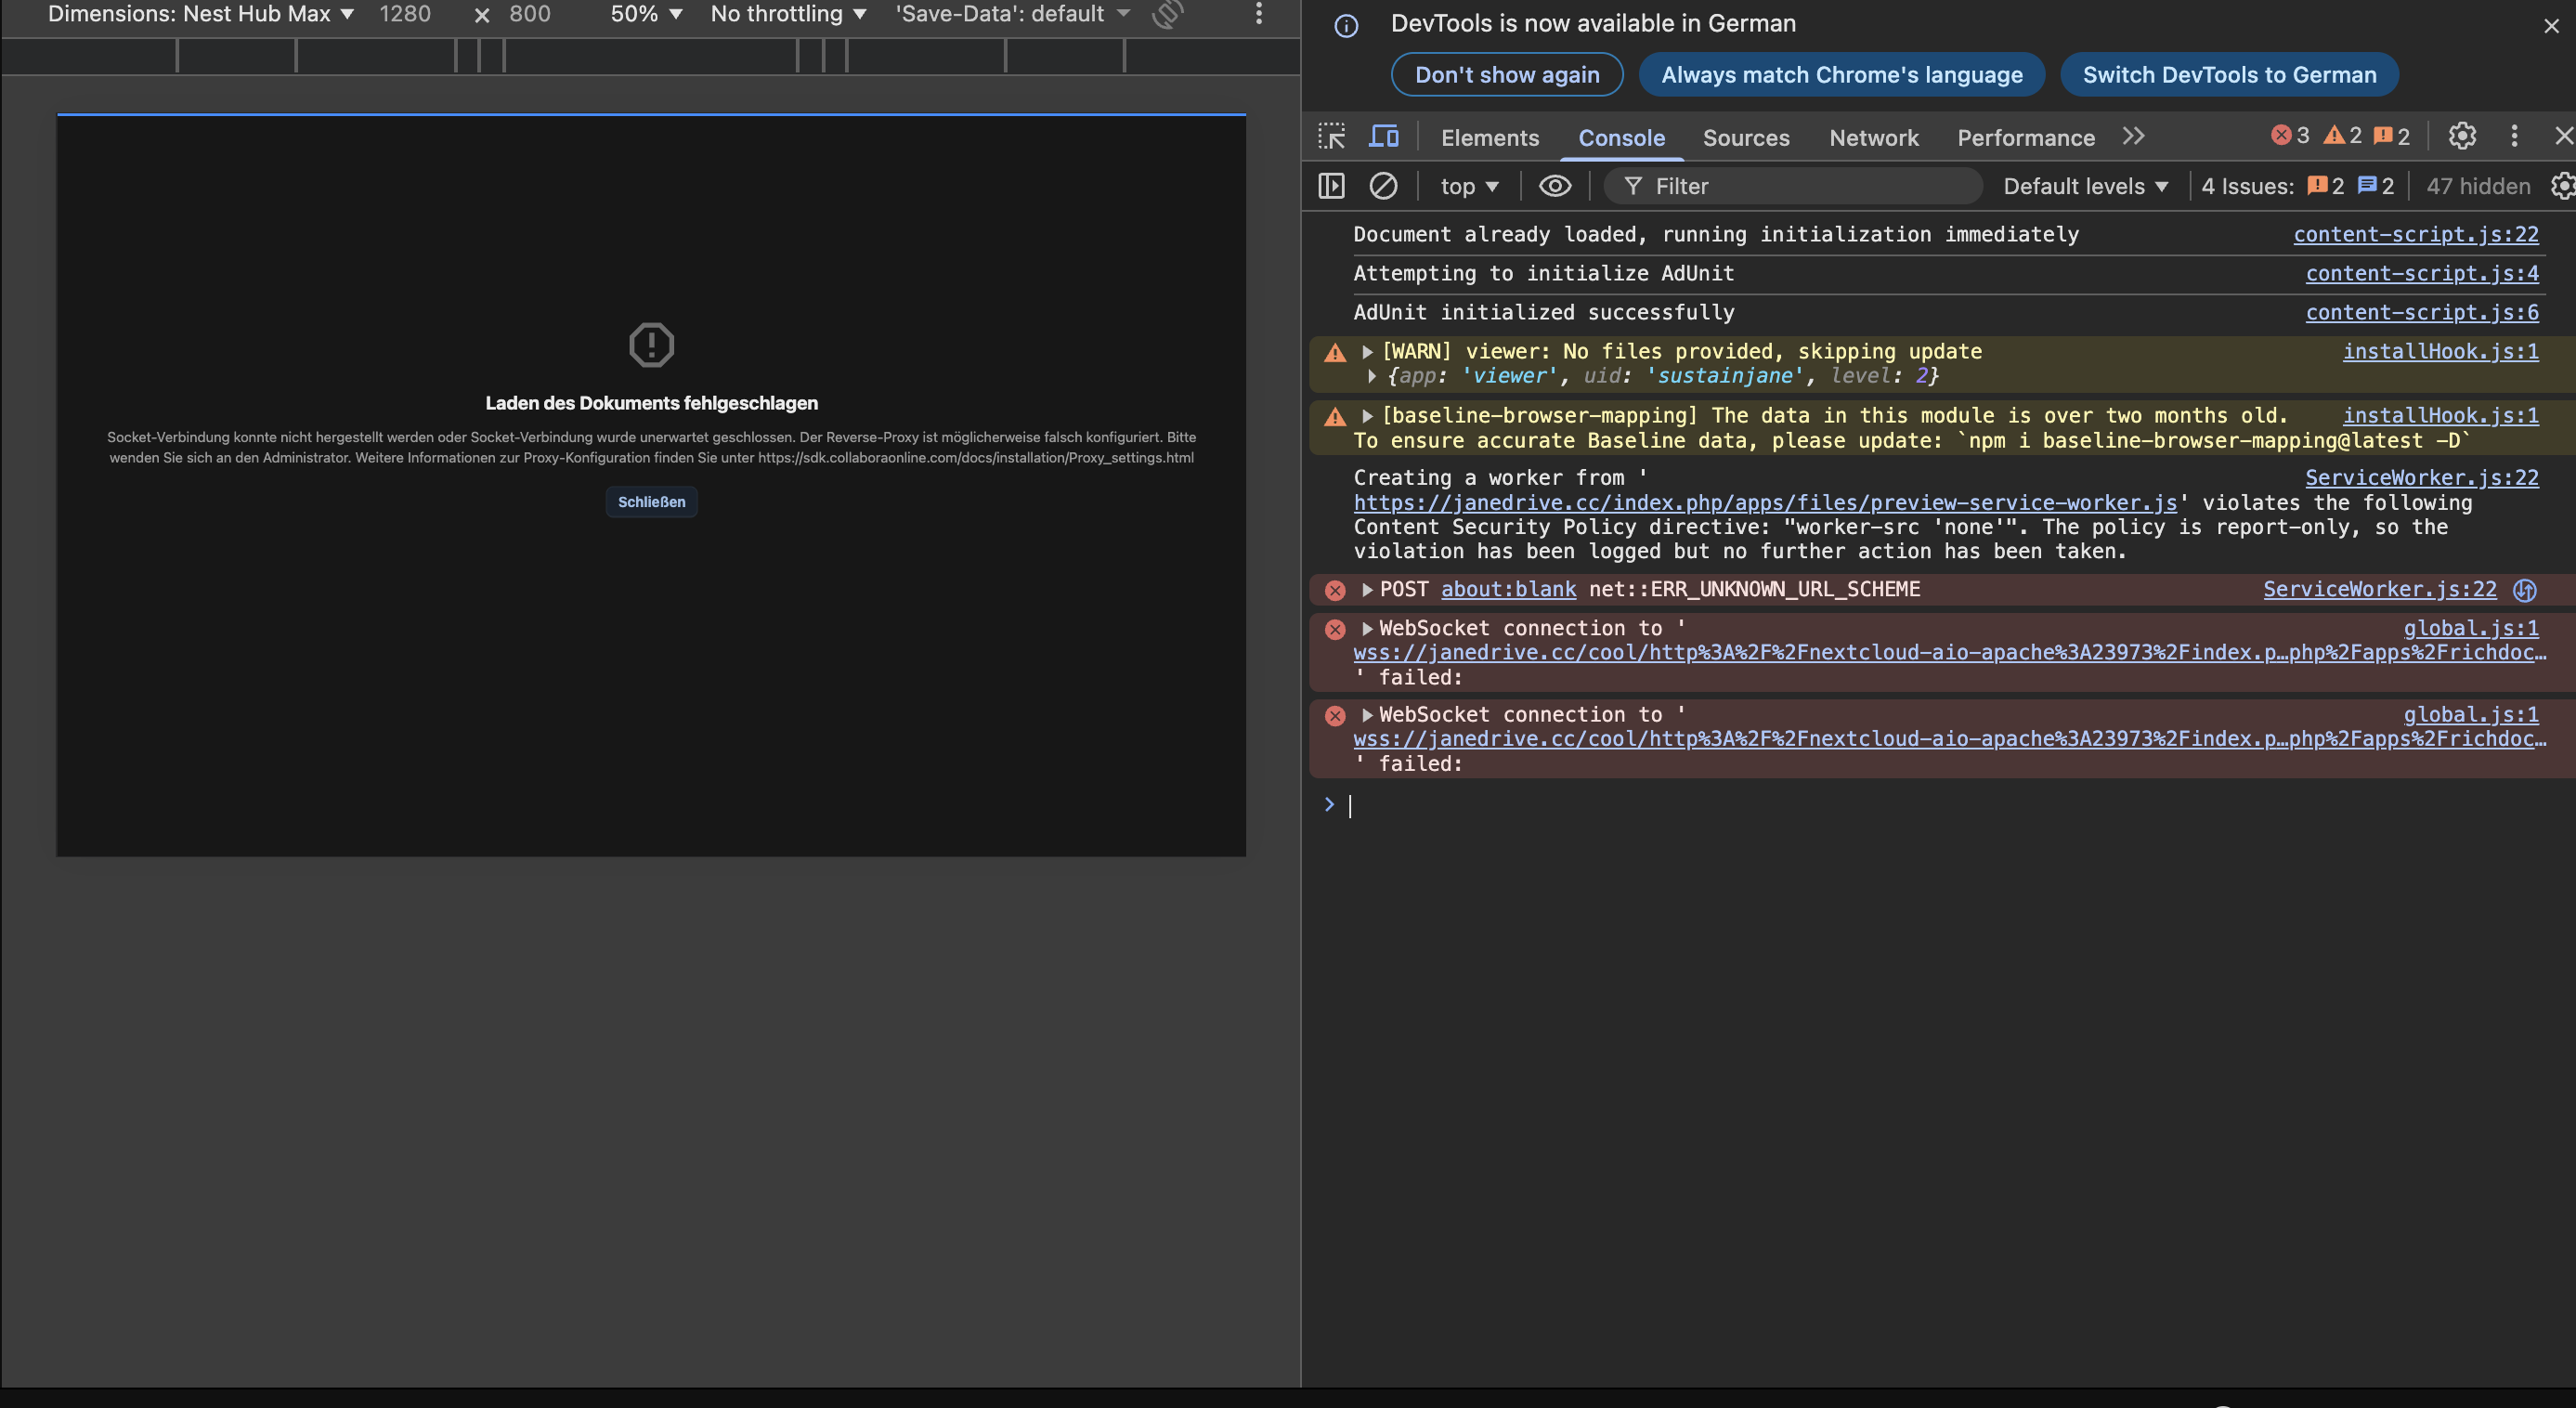The height and width of the screenshot is (1408, 2576).
Task: Switch to the Sources tab
Action: 1746,138
